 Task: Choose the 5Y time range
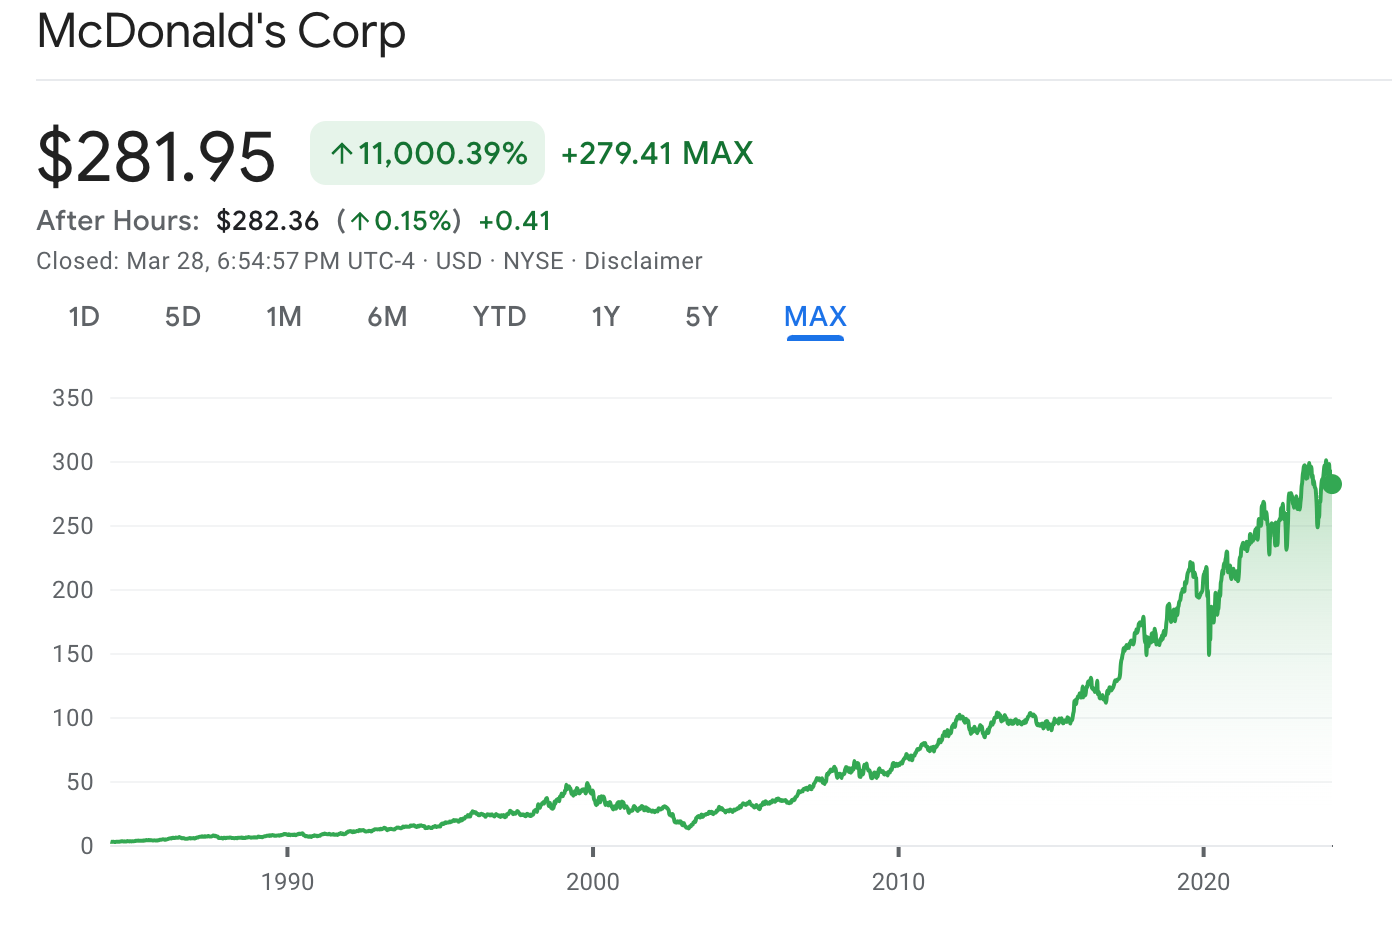pyautogui.click(x=702, y=317)
